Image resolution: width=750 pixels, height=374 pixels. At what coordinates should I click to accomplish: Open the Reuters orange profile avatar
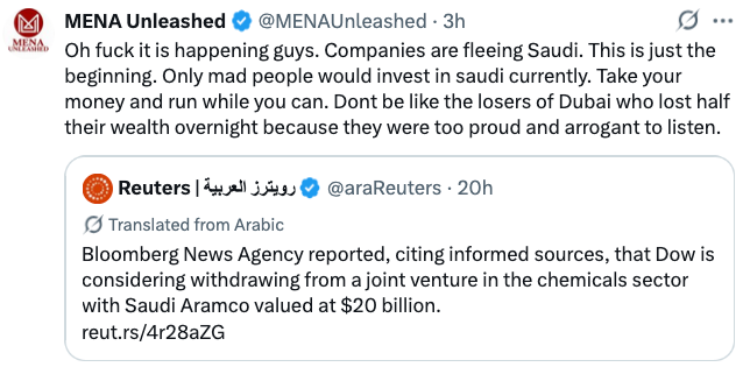point(98,188)
